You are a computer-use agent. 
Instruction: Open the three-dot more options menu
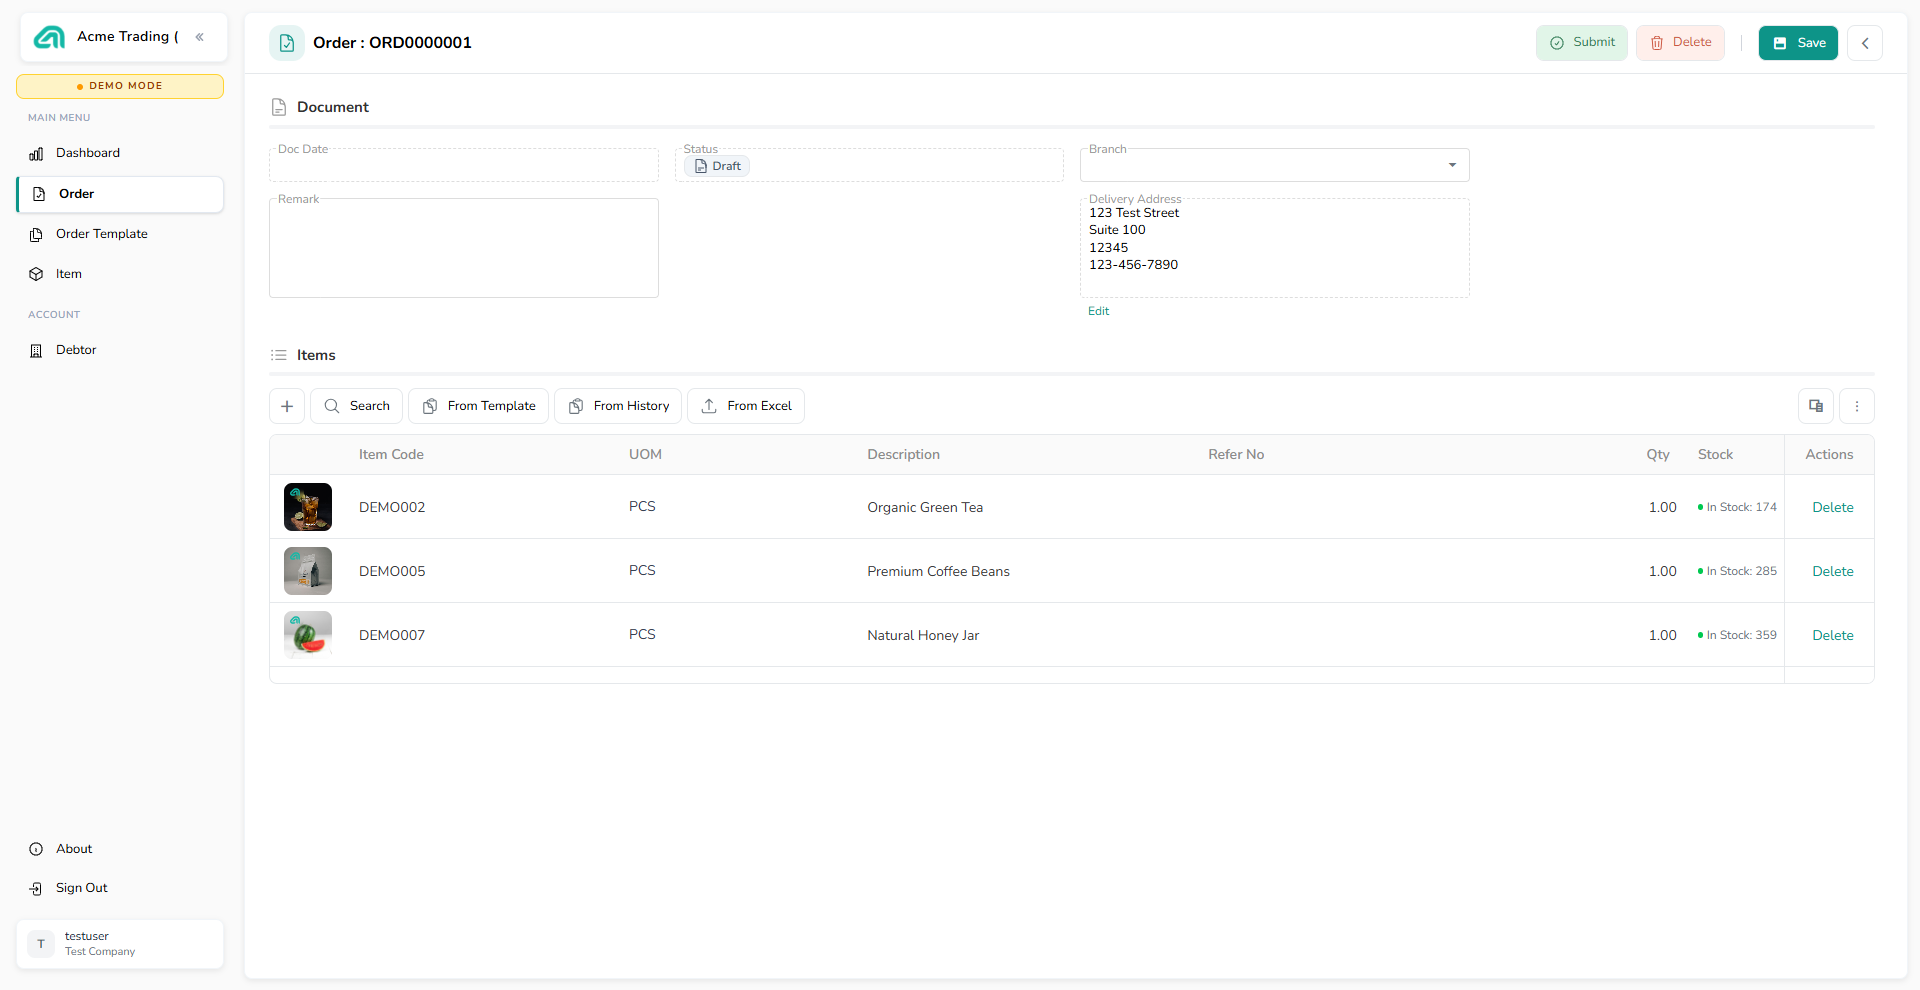coord(1857,406)
